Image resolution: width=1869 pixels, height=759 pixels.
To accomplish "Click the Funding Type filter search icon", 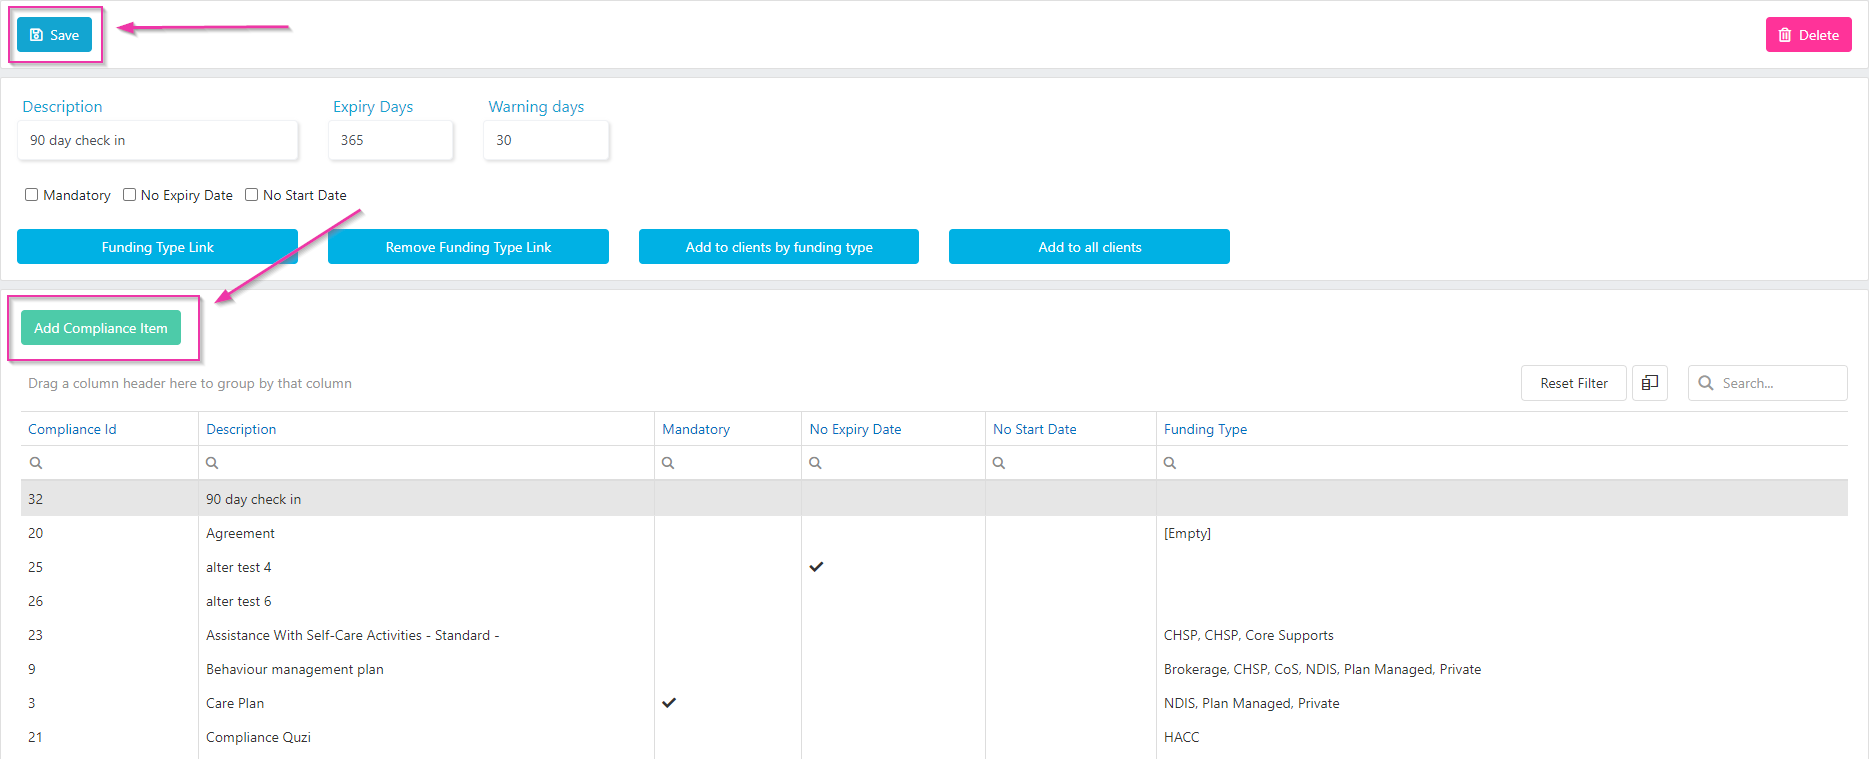I will coord(1170,463).
